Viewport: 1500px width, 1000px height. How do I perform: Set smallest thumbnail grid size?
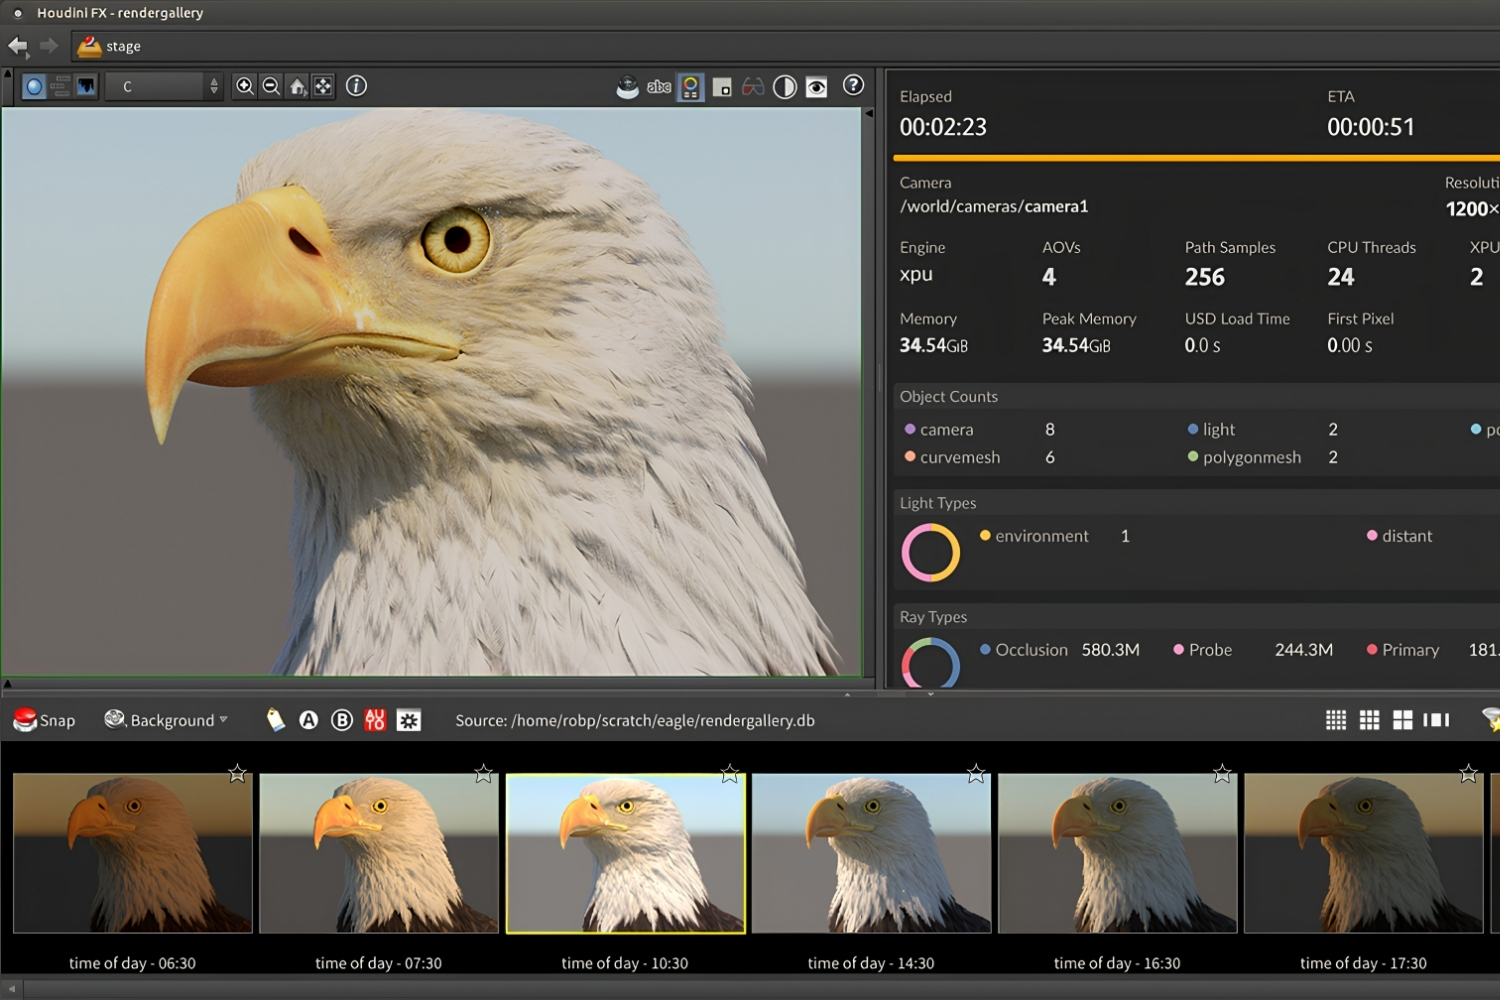[x=1336, y=720]
